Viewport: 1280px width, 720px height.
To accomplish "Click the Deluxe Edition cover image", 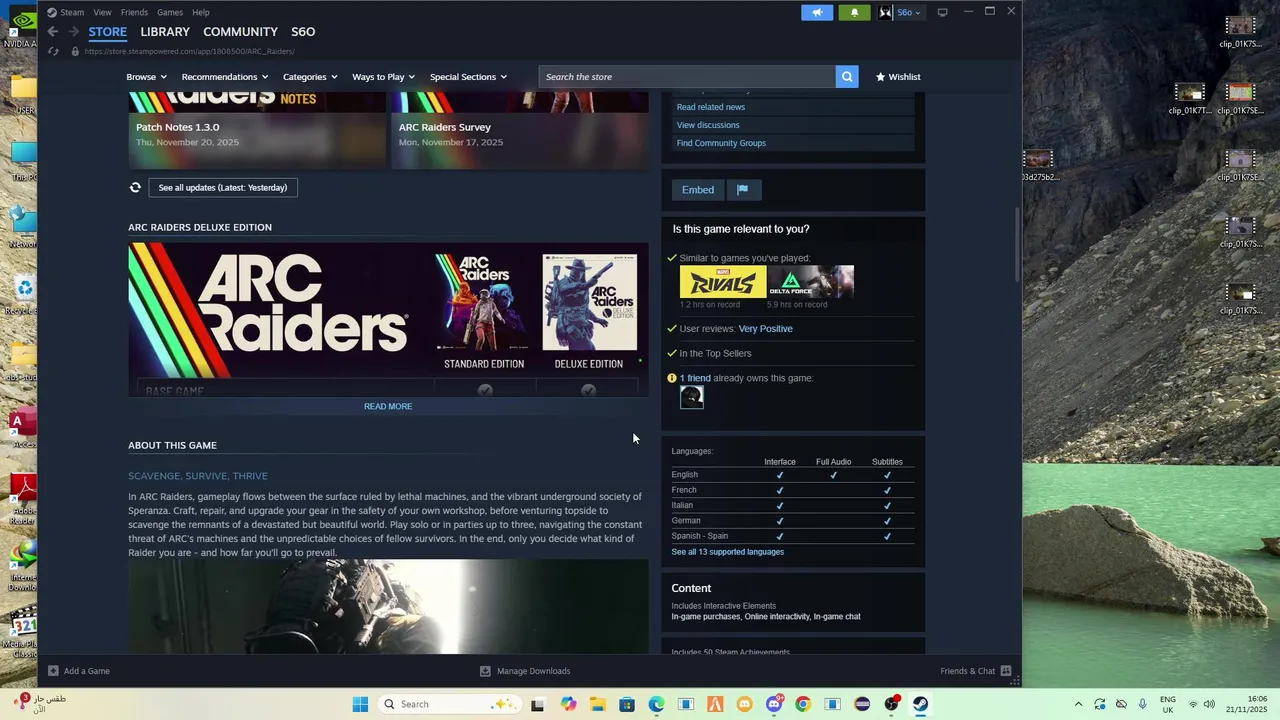I will [589, 302].
